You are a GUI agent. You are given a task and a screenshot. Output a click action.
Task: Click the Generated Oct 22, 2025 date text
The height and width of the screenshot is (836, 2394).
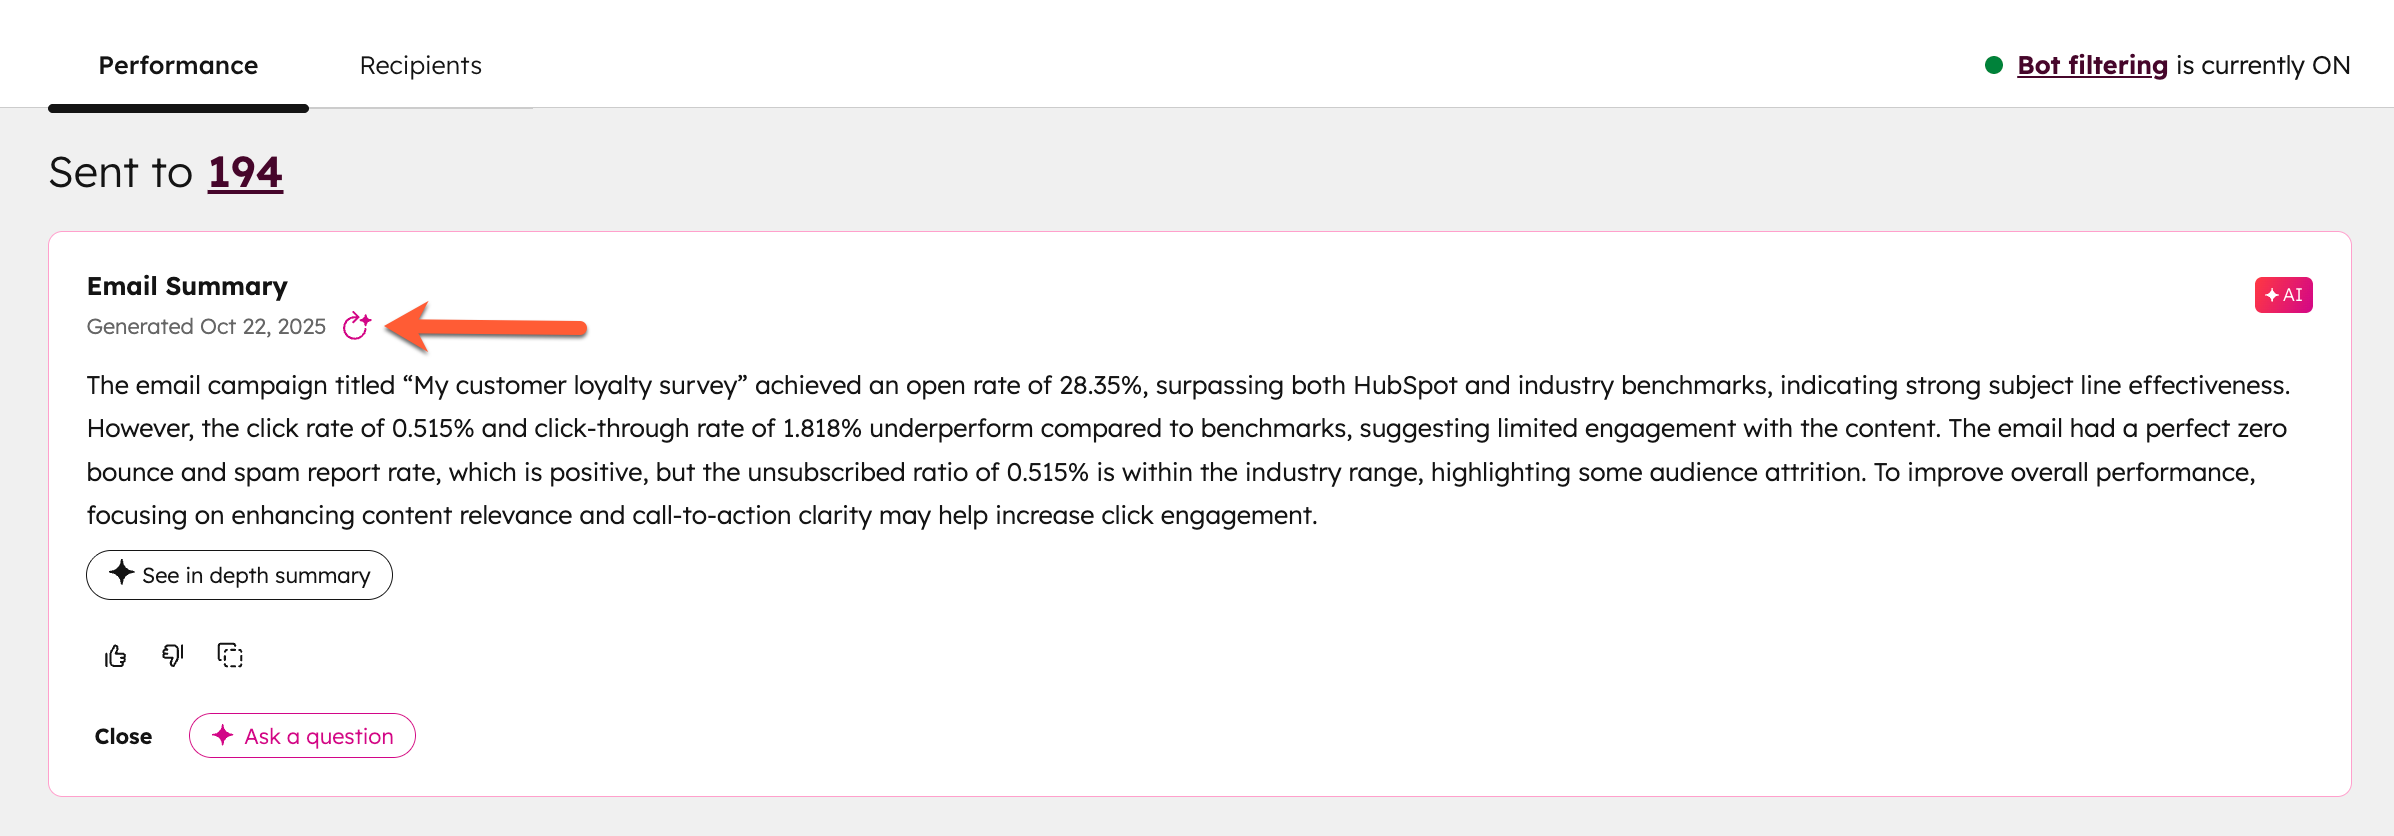coord(206,327)
